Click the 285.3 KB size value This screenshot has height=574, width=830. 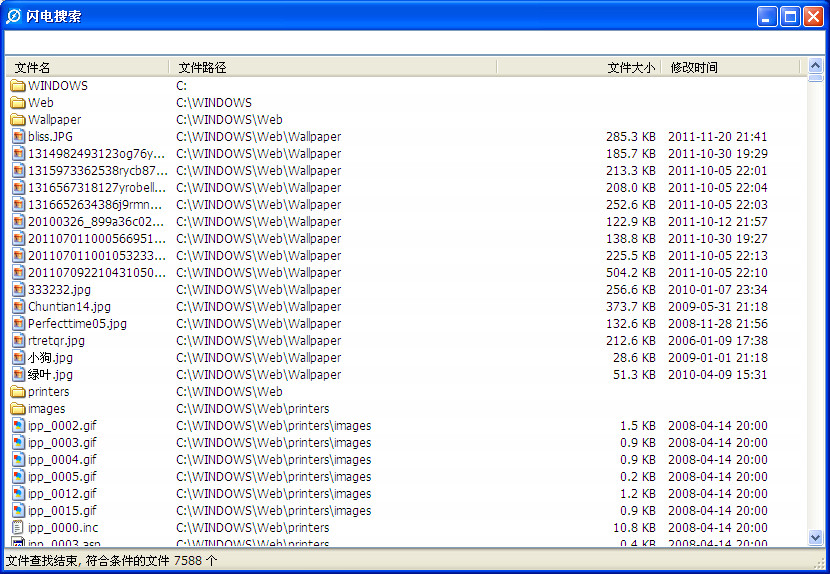[x=630, y=137]
